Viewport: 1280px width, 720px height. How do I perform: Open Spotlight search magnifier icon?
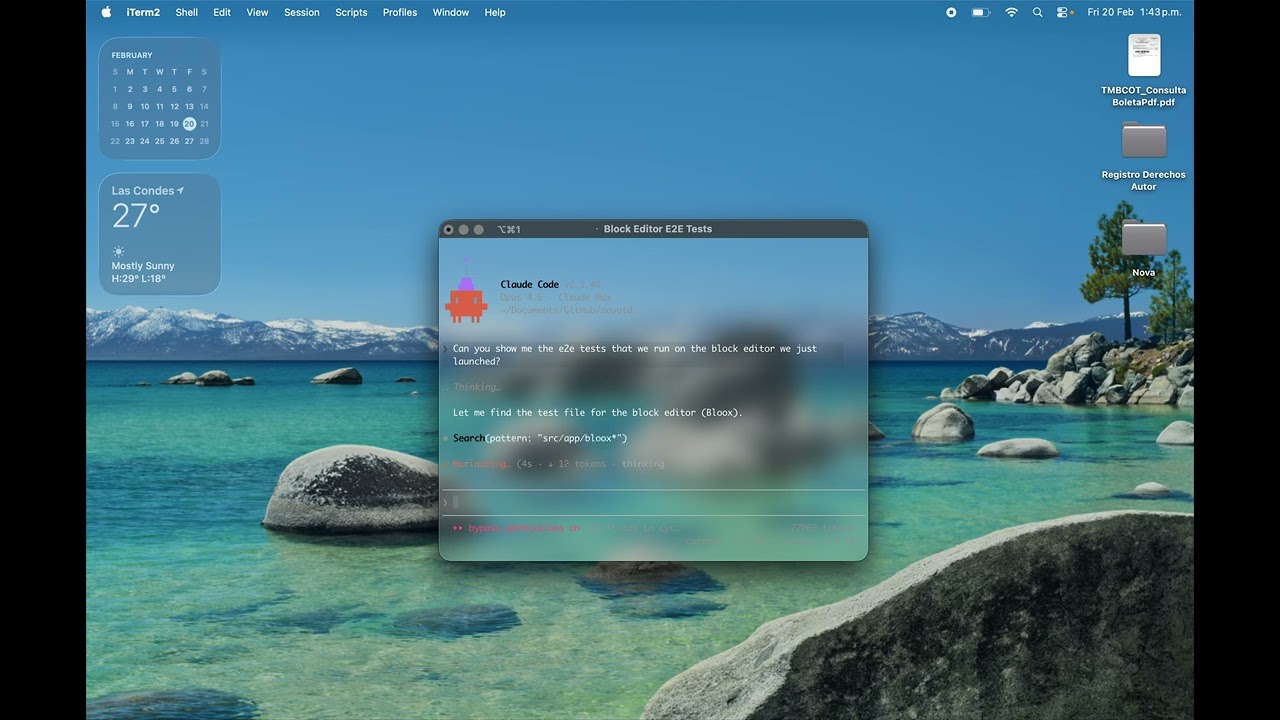[x=1037, y=12]
